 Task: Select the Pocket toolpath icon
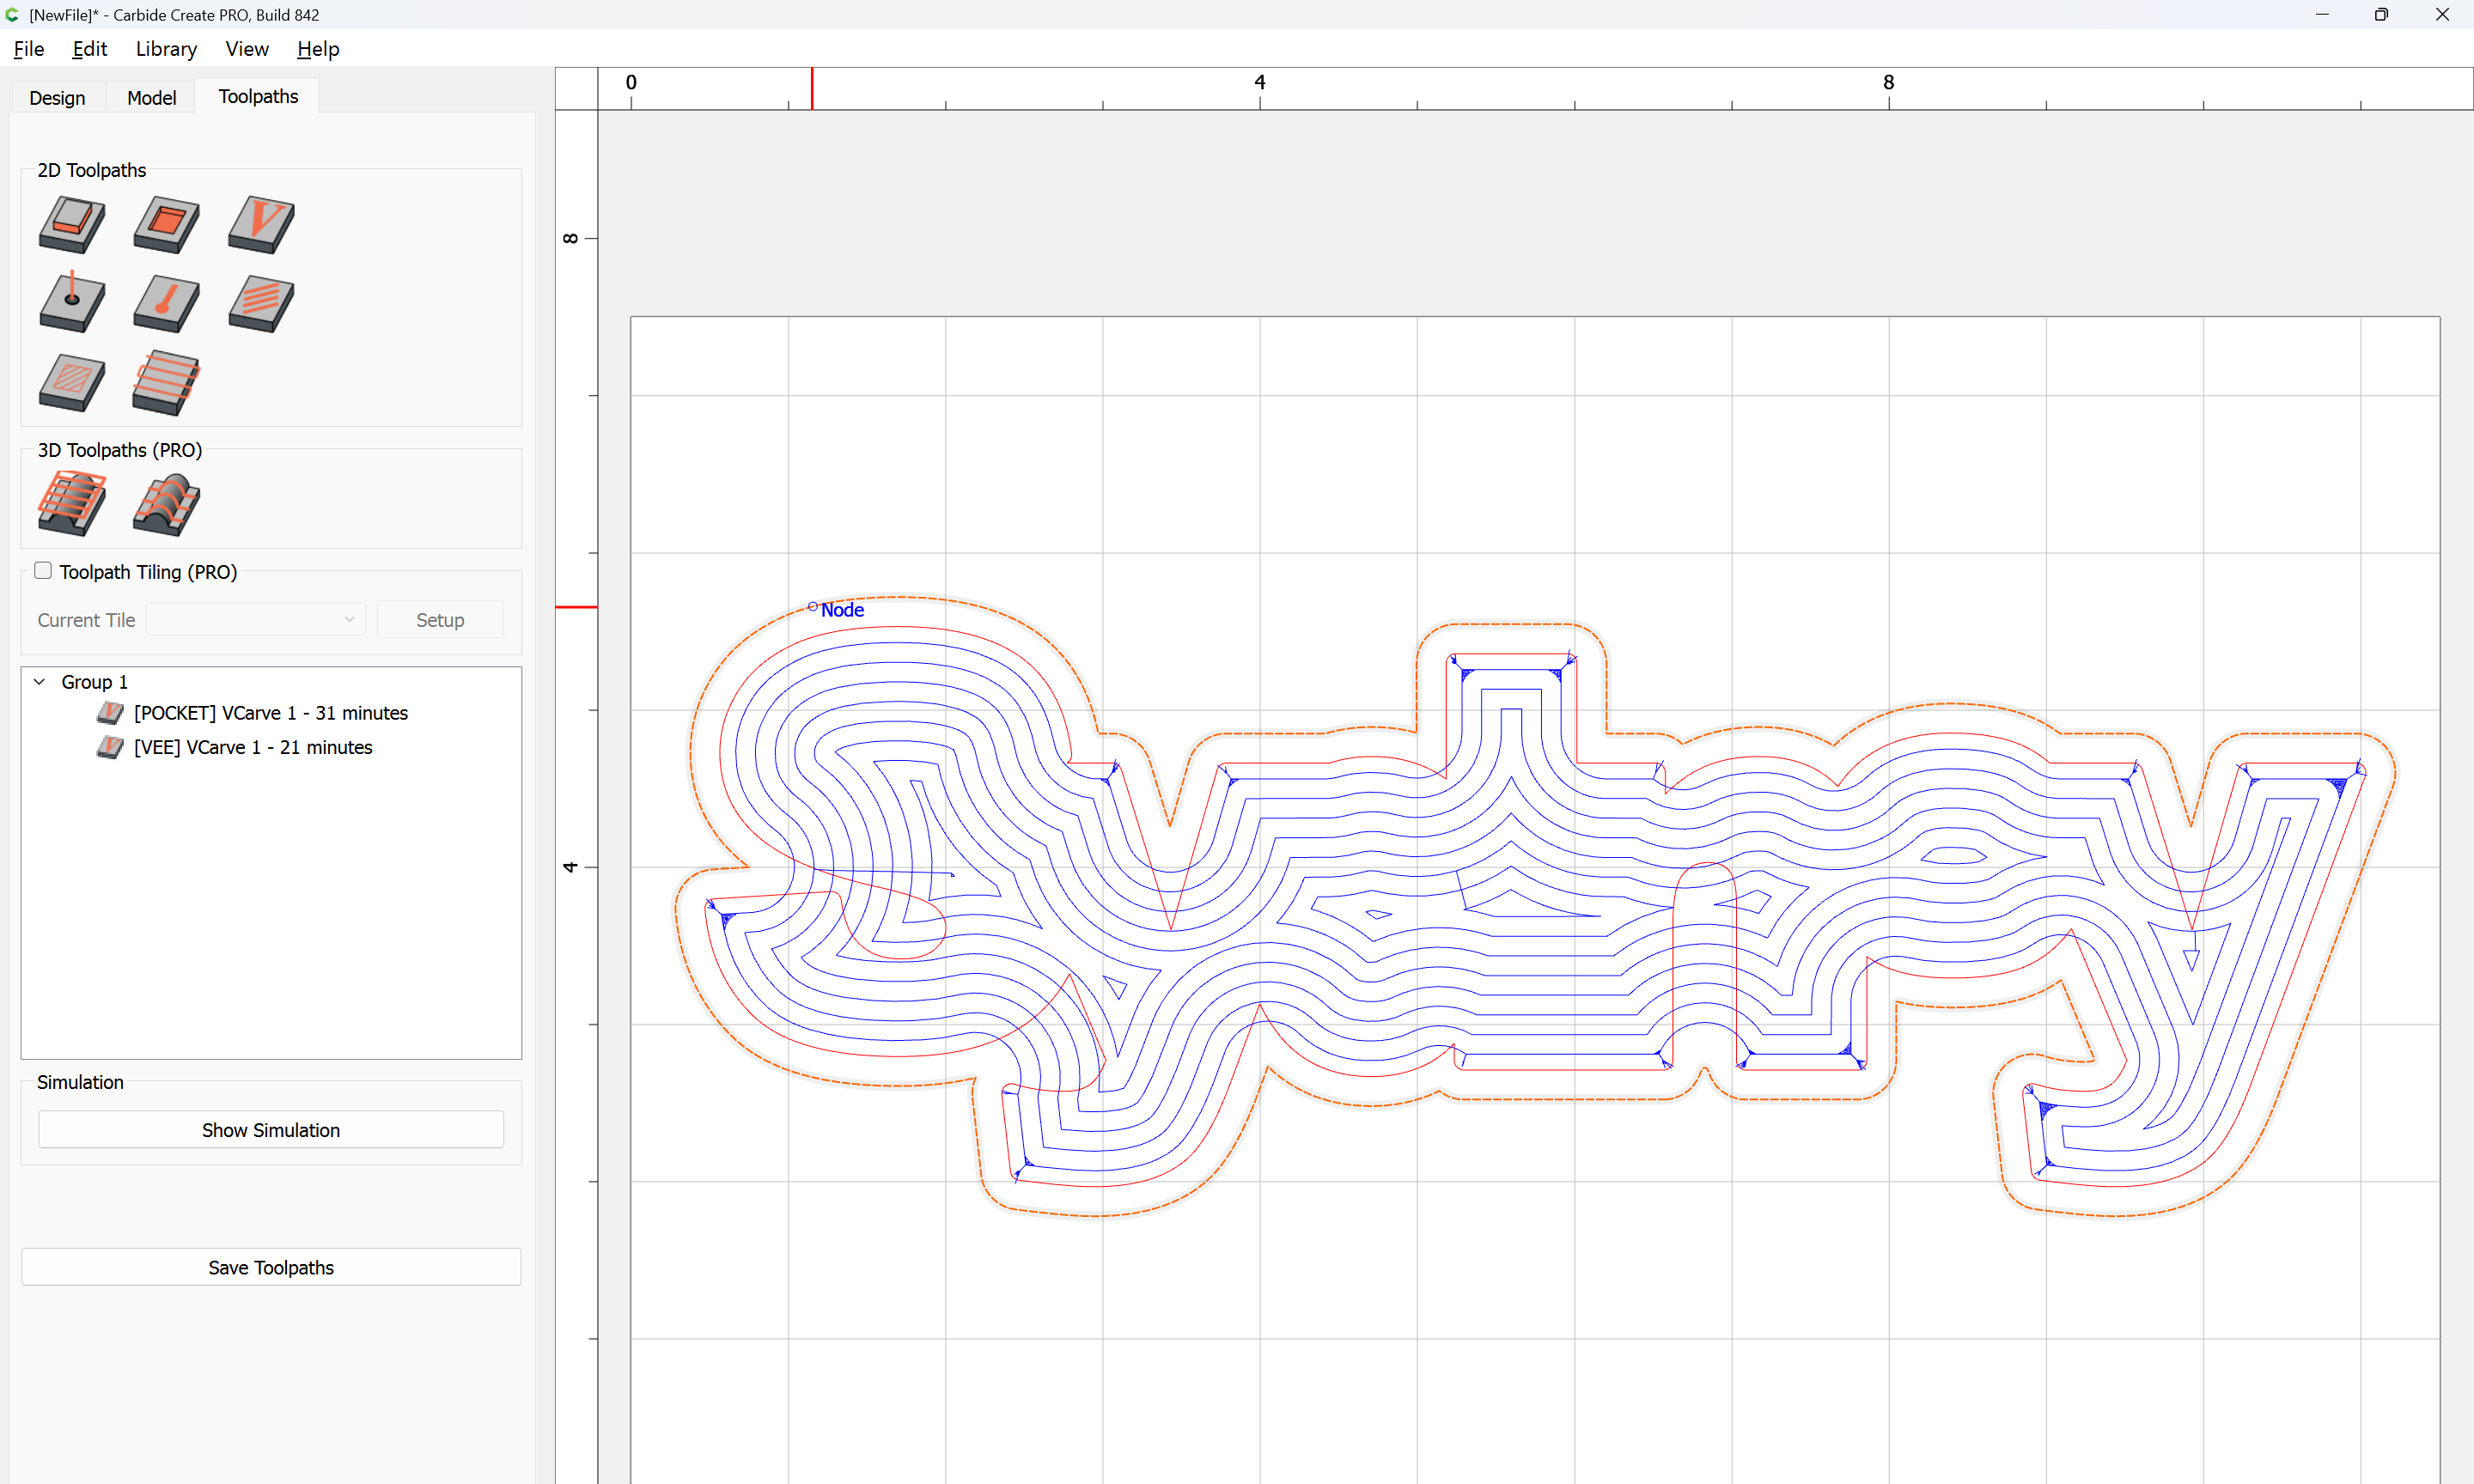coord(166,224)
